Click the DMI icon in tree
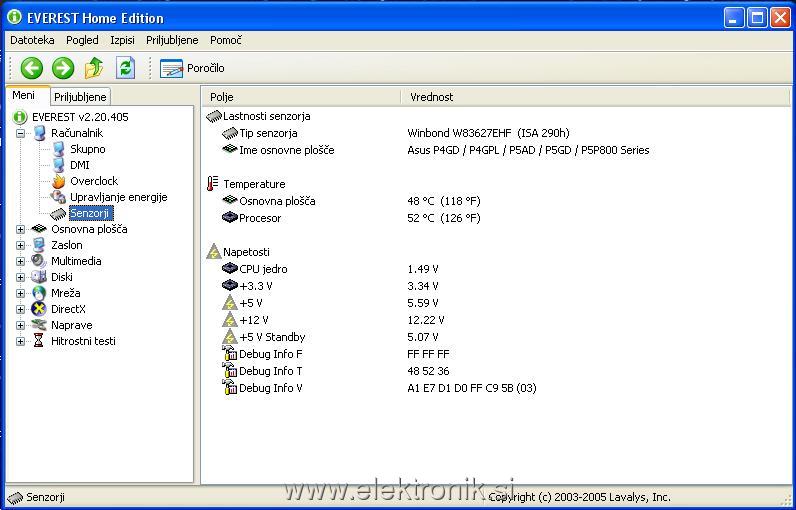Image resolution: width=796 pixels, height=510 pixels. coord(58,165)
